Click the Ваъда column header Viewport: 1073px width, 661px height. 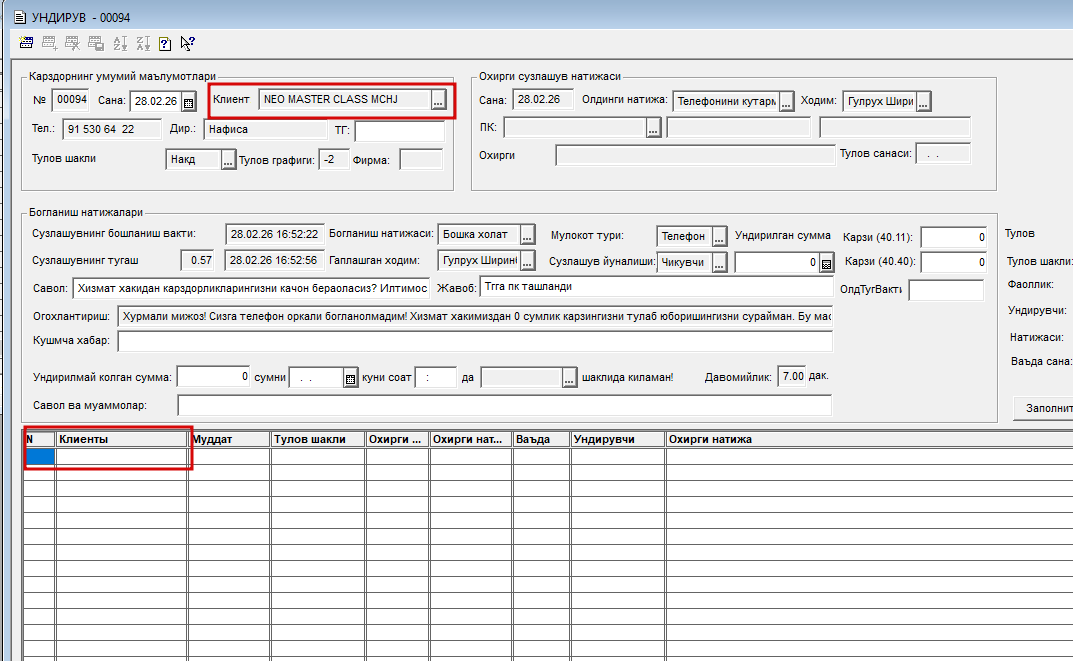click(541, 439)
